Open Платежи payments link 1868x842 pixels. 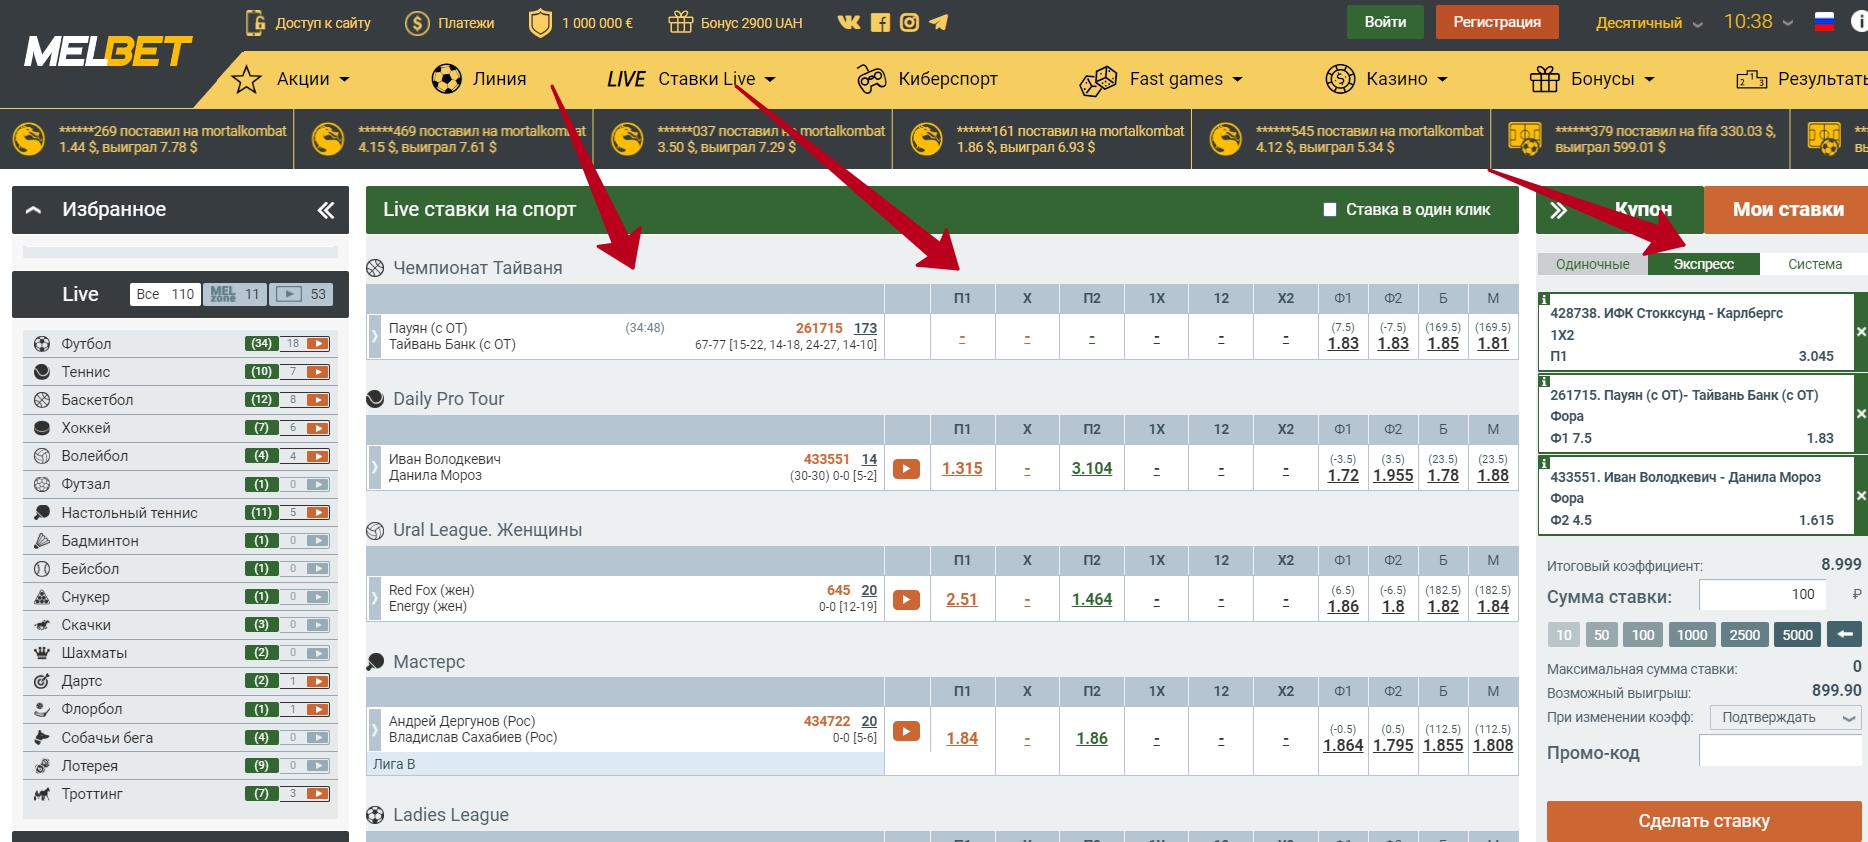click(x=449, y=23)
